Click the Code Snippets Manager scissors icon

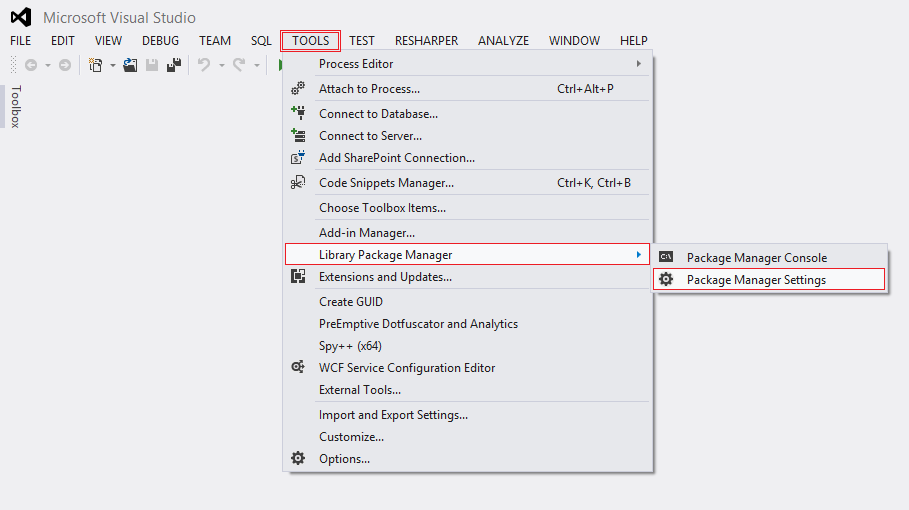(x=298, y=182)
